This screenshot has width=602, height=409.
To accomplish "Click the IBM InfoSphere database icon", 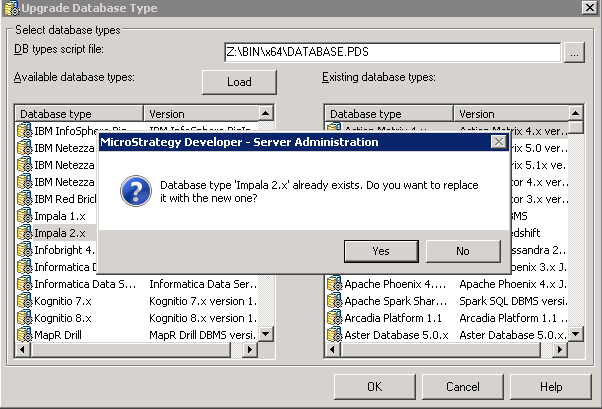I will tap(25, 131).
